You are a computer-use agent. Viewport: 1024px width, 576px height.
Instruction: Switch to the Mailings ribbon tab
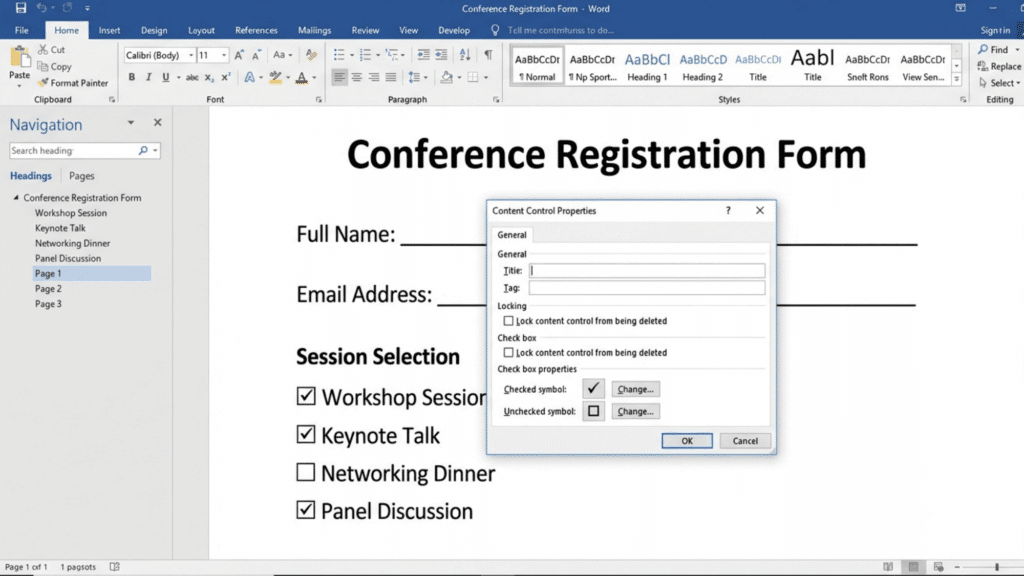click(x=314, y=29)
